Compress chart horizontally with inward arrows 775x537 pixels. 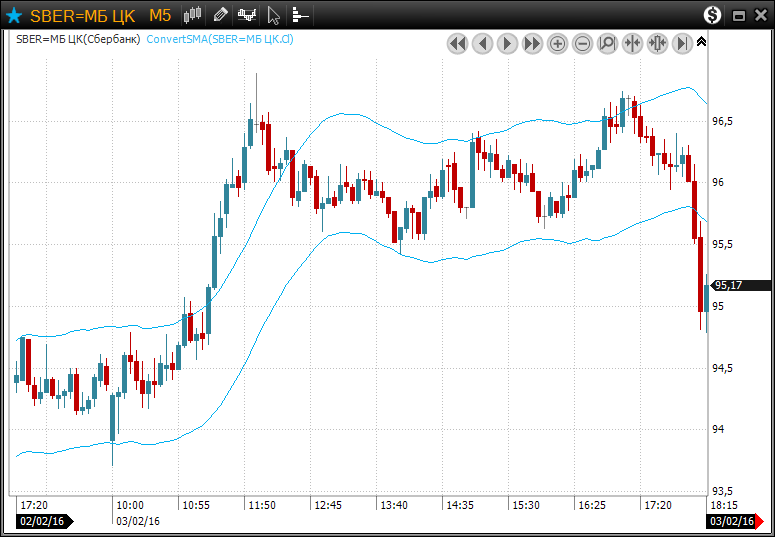[633, 43]
